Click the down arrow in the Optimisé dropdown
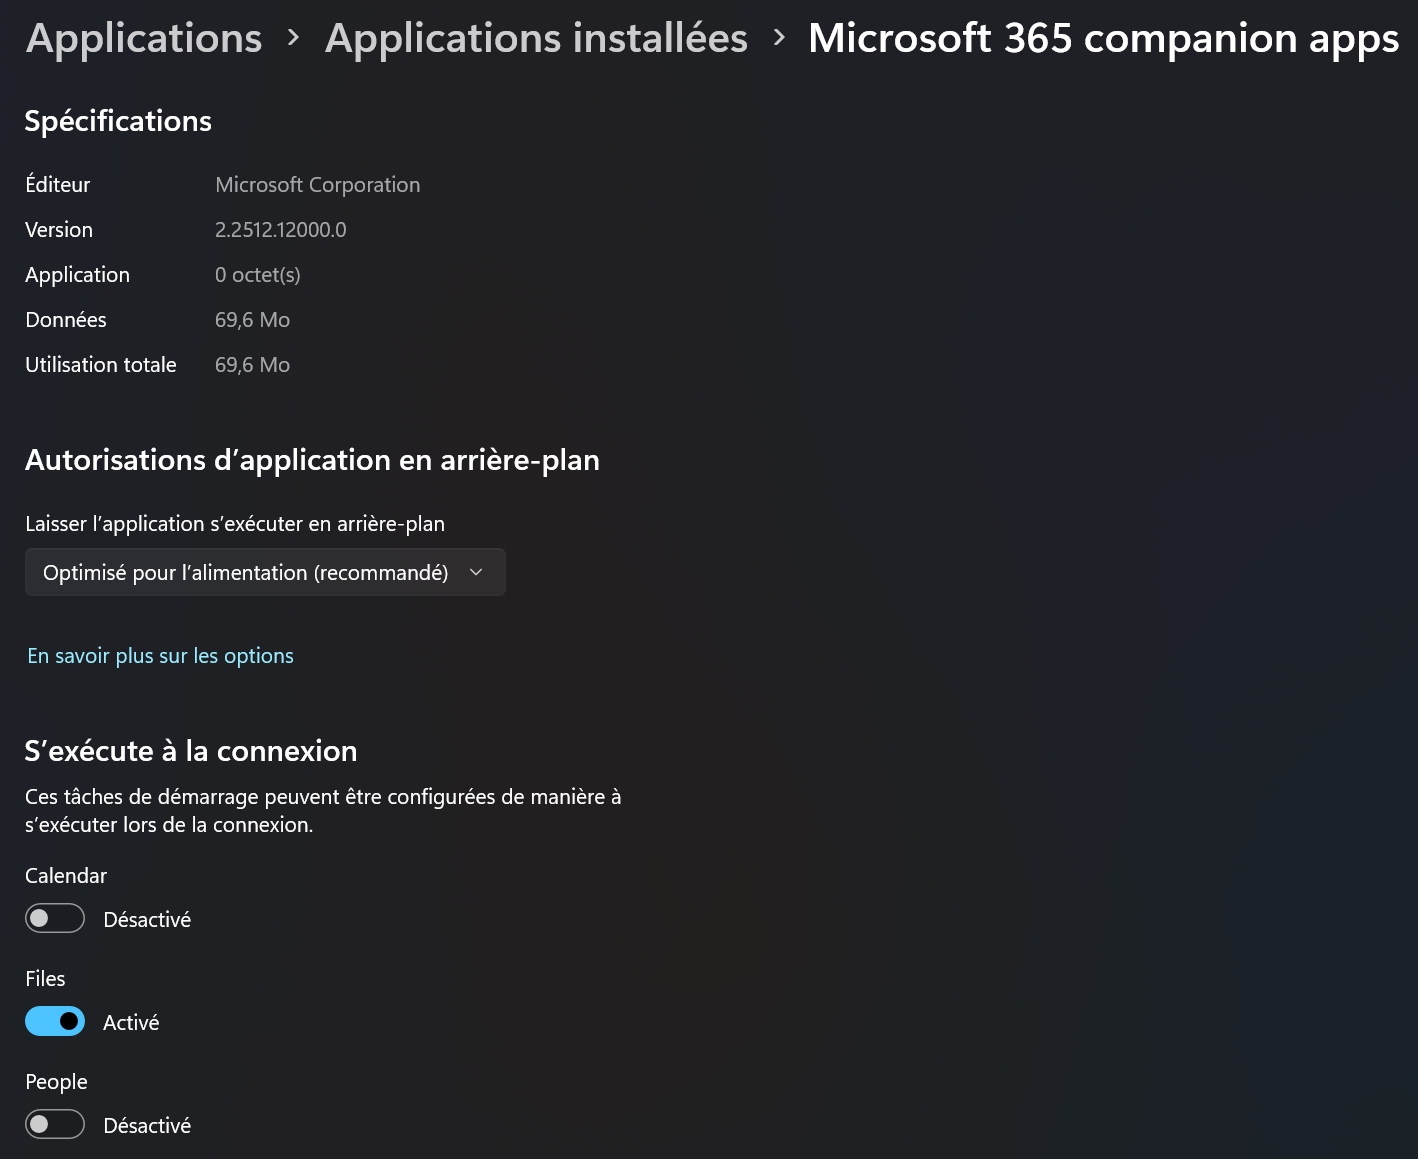The width and height of the screenshot is (1418, 1159). pos(476,572)
